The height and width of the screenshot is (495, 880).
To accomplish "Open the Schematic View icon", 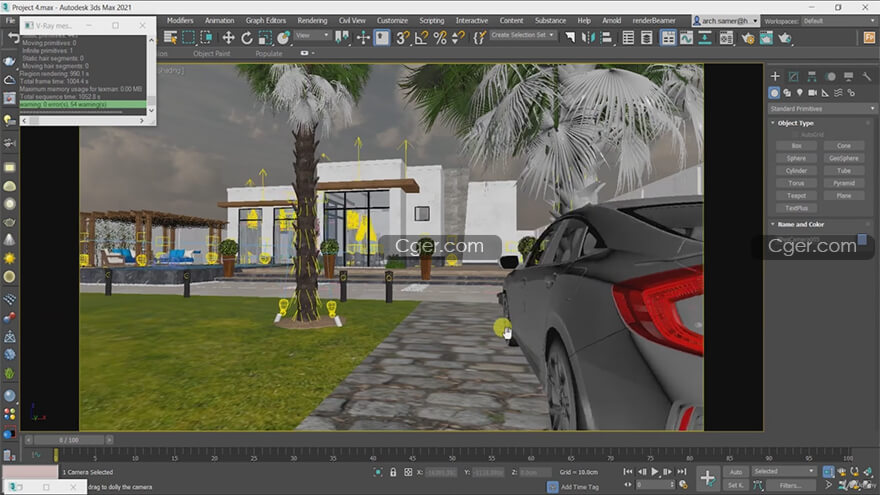I will [705, 38].
